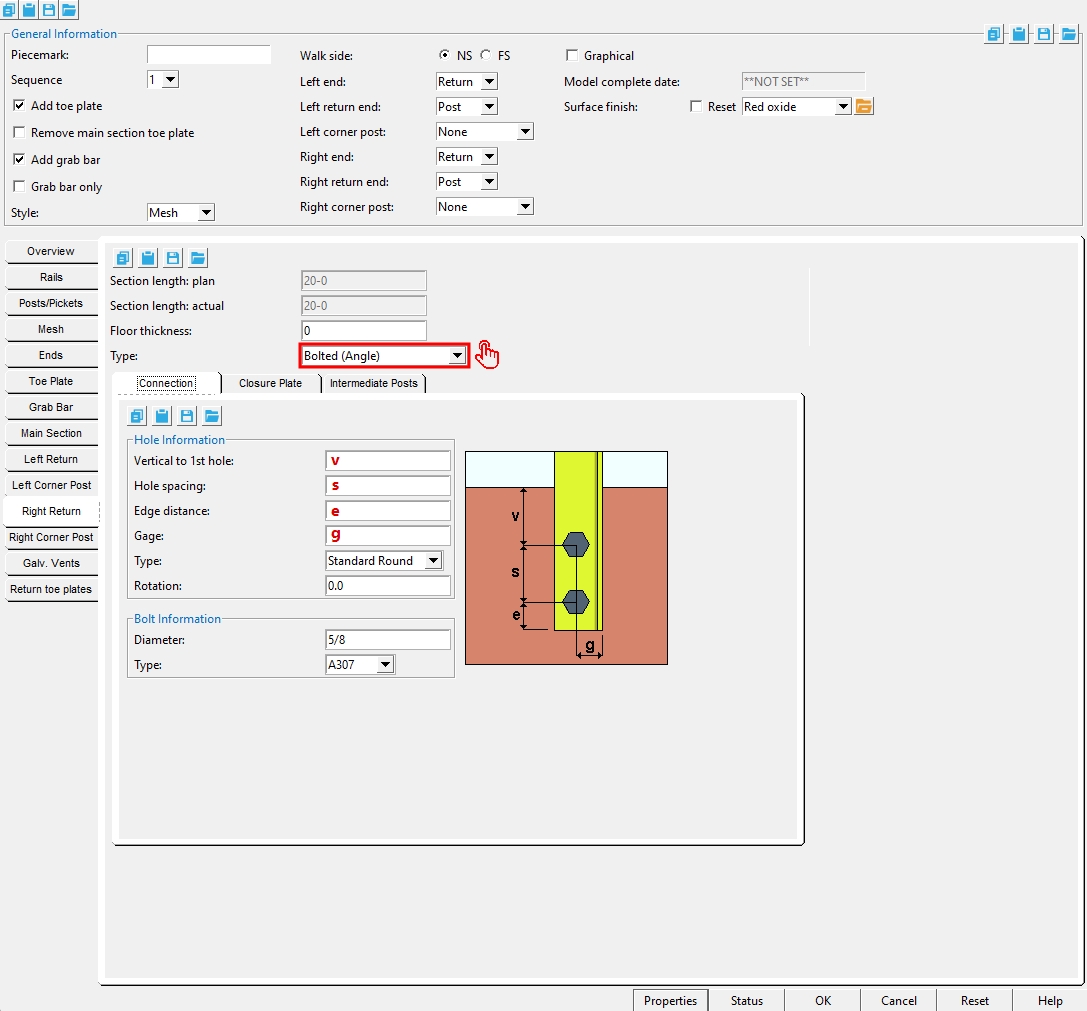Screen dimensions: 1087x1011
Task: Uncheck the Add grab bar option
Action: click(x=19, y=159)
